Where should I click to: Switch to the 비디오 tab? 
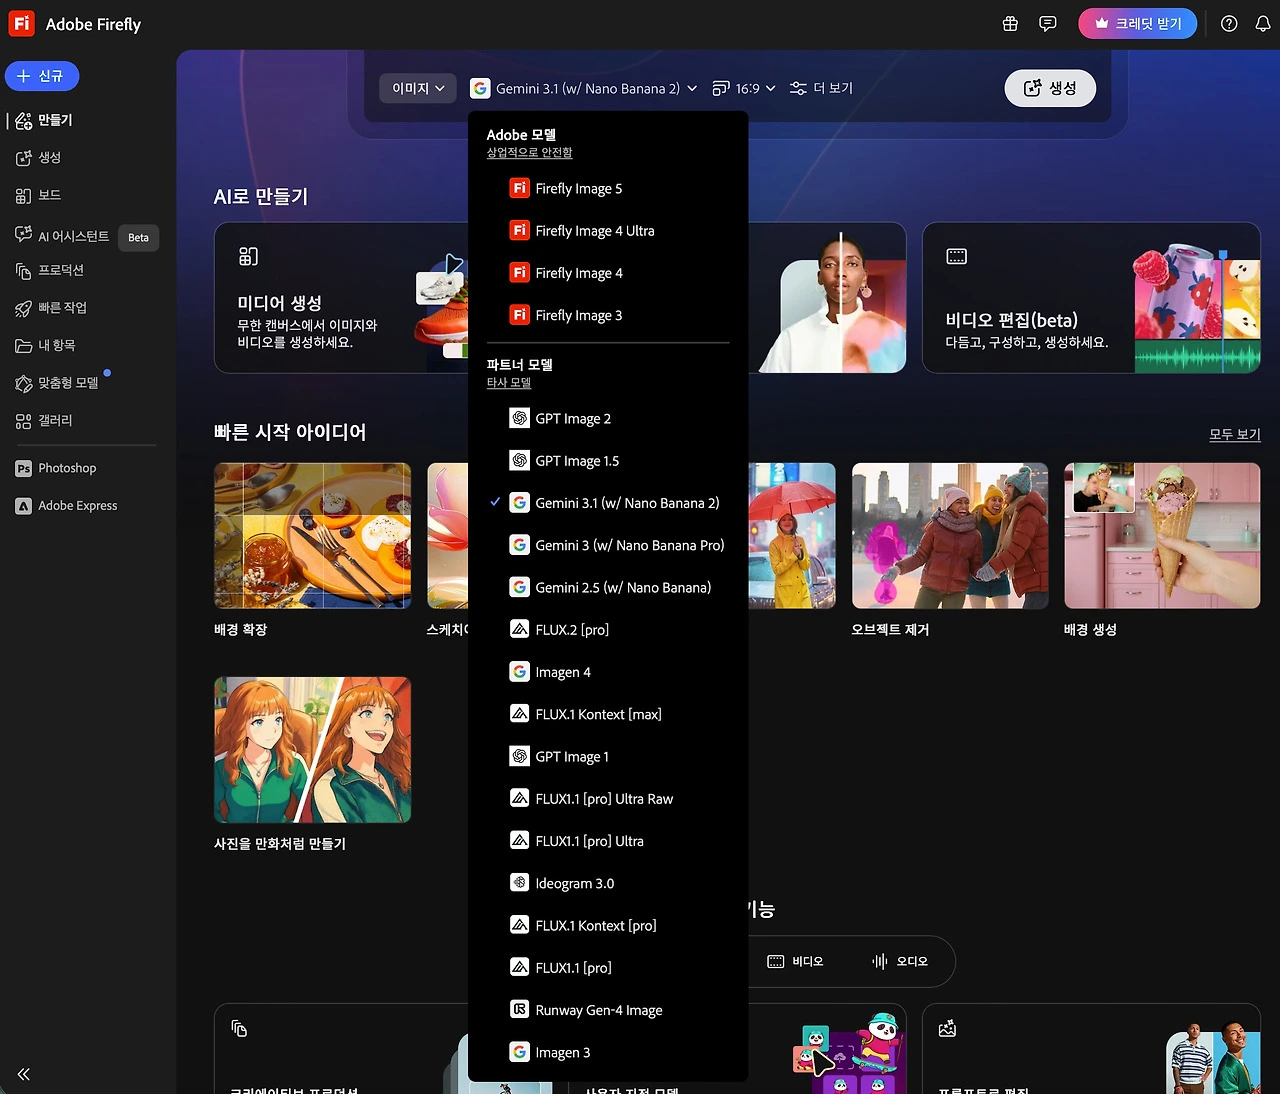pyautogui.click(x=795, y=961)
